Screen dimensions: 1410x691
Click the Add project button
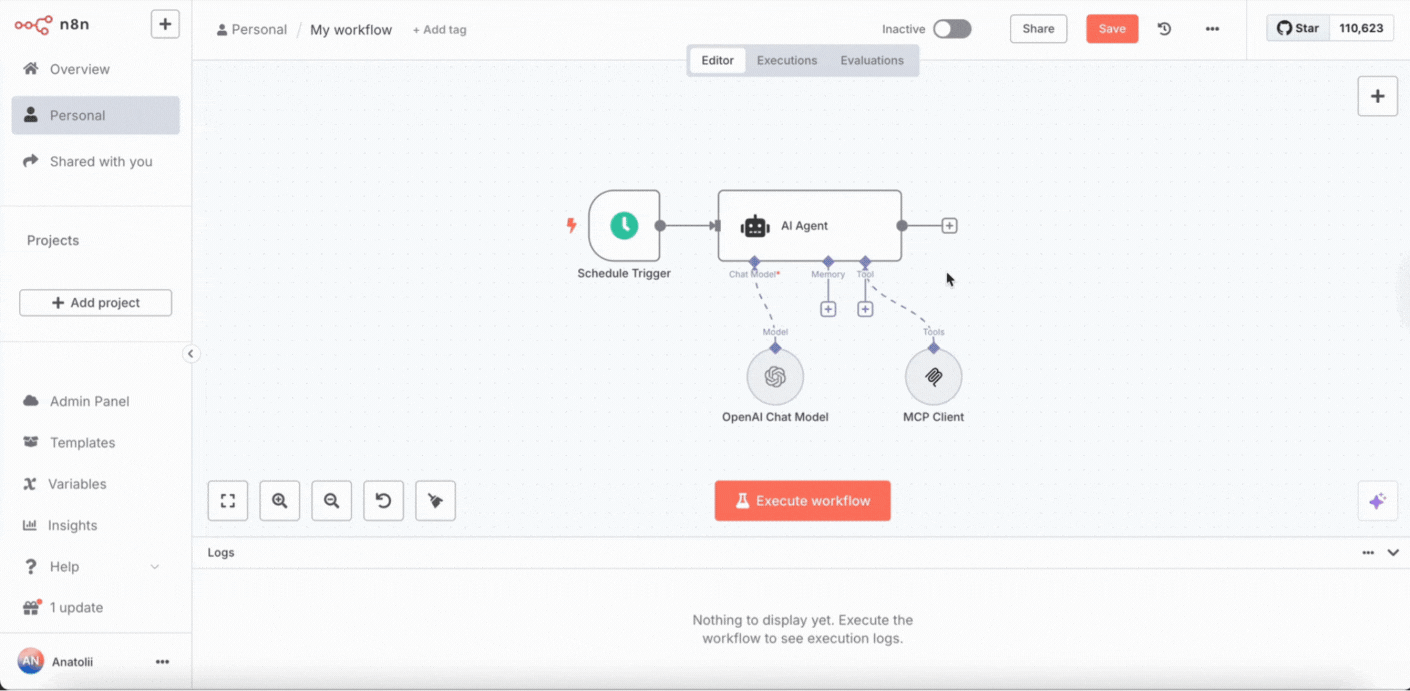pyautogui.click(x=95, y=303)
